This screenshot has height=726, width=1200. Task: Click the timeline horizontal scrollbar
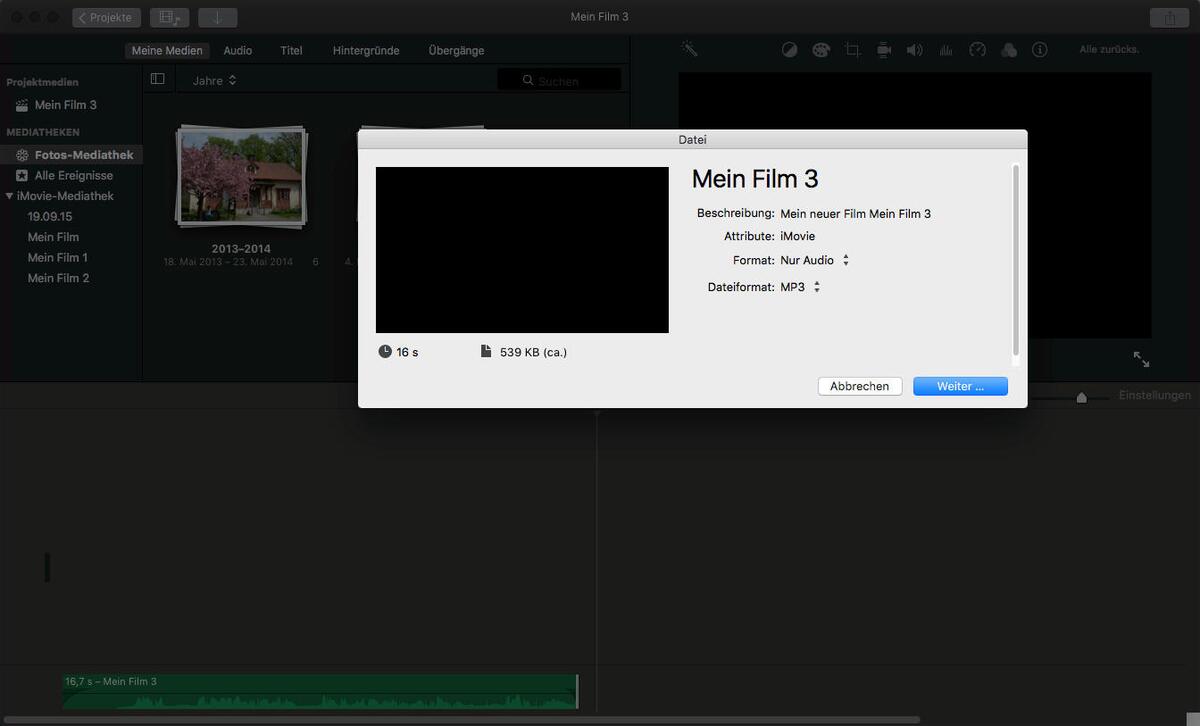point(460,719)
